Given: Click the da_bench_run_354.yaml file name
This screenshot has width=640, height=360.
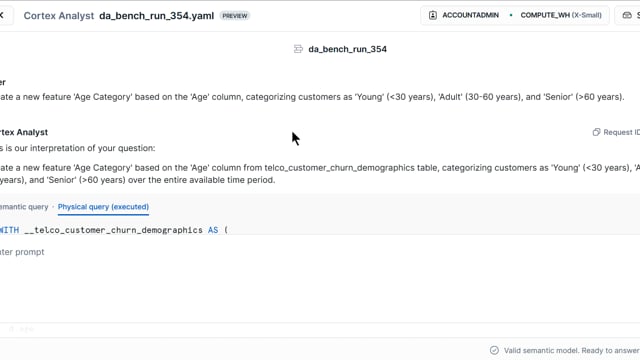Looking at the screenshot, I should pos(156,16).
